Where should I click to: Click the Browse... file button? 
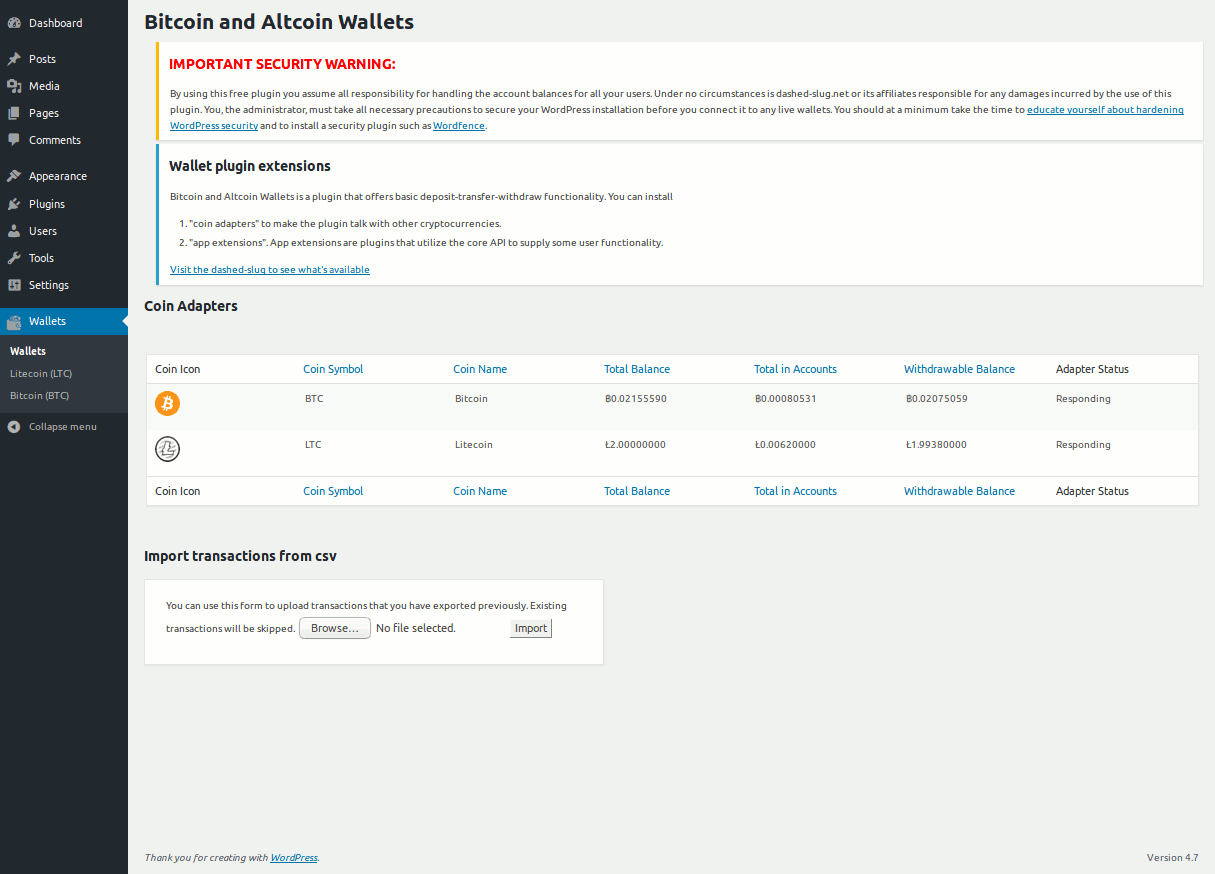(335, 628)
